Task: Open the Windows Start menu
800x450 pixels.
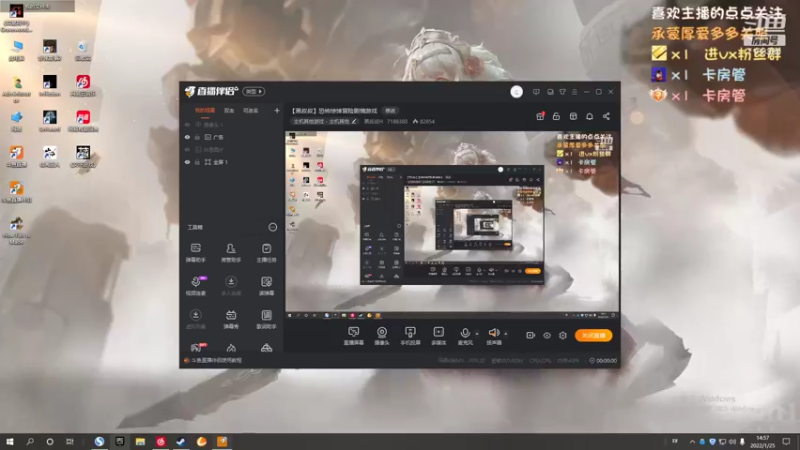Action: coord(10,441)
